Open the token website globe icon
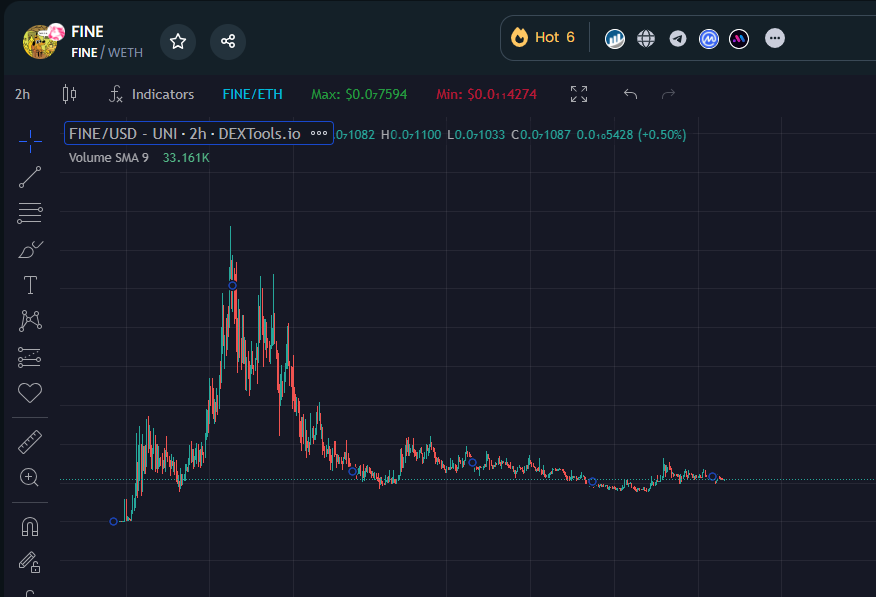Screen dimensions: 876x597 646,39
